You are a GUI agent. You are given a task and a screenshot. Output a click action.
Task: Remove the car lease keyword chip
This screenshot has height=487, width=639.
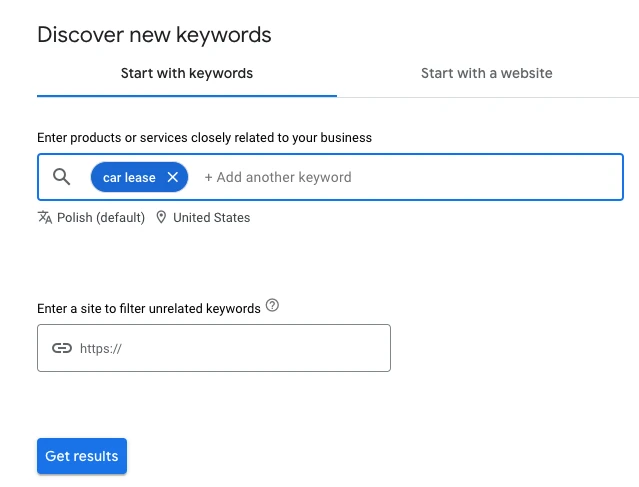pyautogui.click(x=173, y=177)
